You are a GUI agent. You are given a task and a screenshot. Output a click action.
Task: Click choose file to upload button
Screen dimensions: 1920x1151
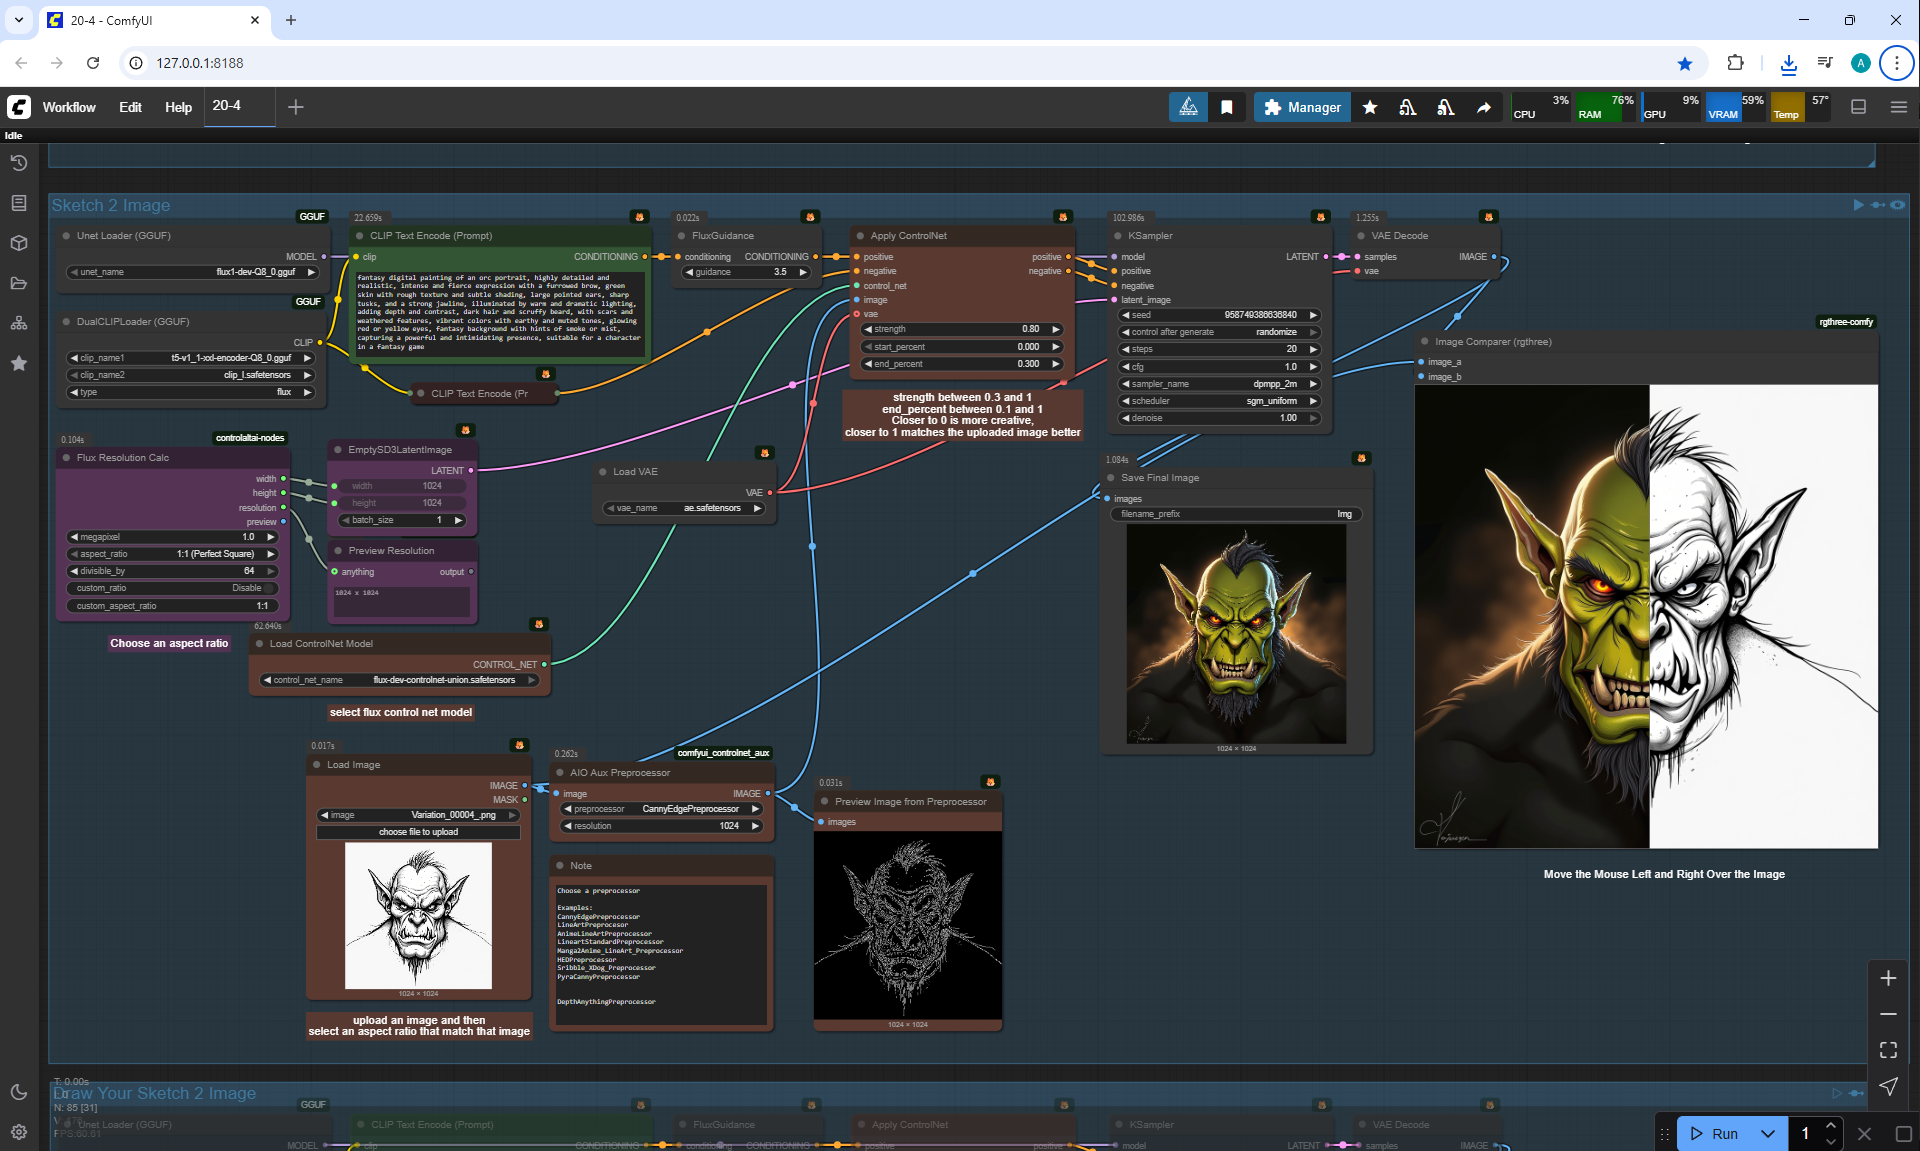(x=418, y=832)
